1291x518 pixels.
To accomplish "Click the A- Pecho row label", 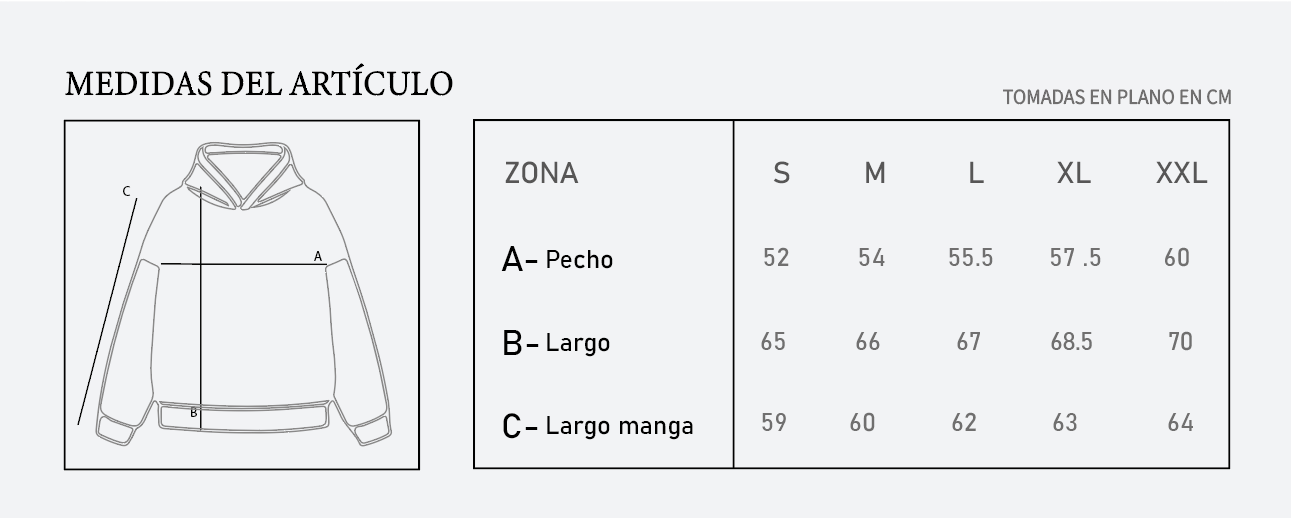I will (557, 260).
